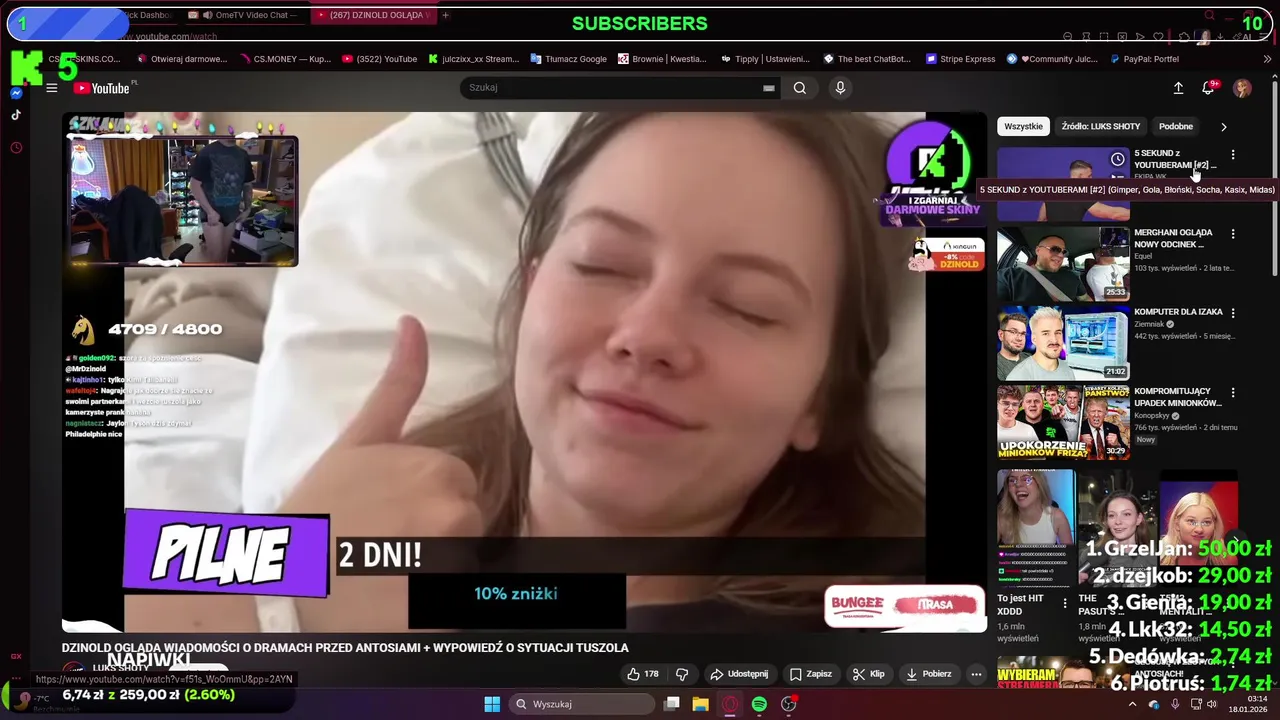This screenshot has width=1280, height=720.
Task: Open The best ChatBot bookmark
Action: click(867, 59)
